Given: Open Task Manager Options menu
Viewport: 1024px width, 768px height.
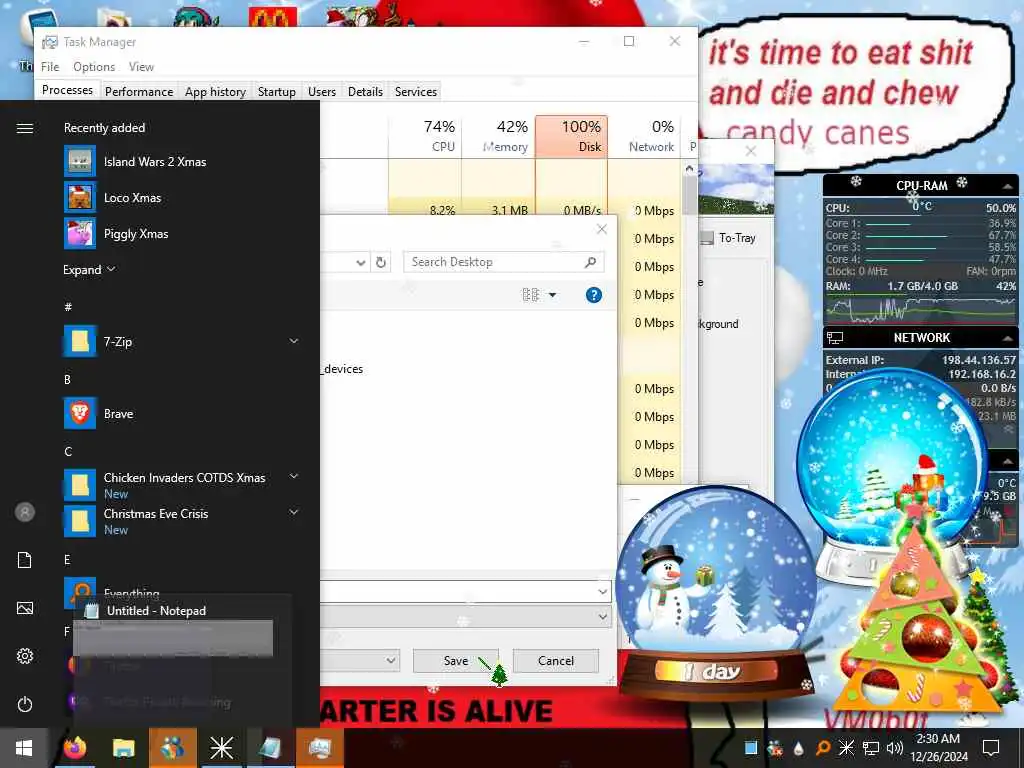Looking at the screenshot, I should [94, 67].
